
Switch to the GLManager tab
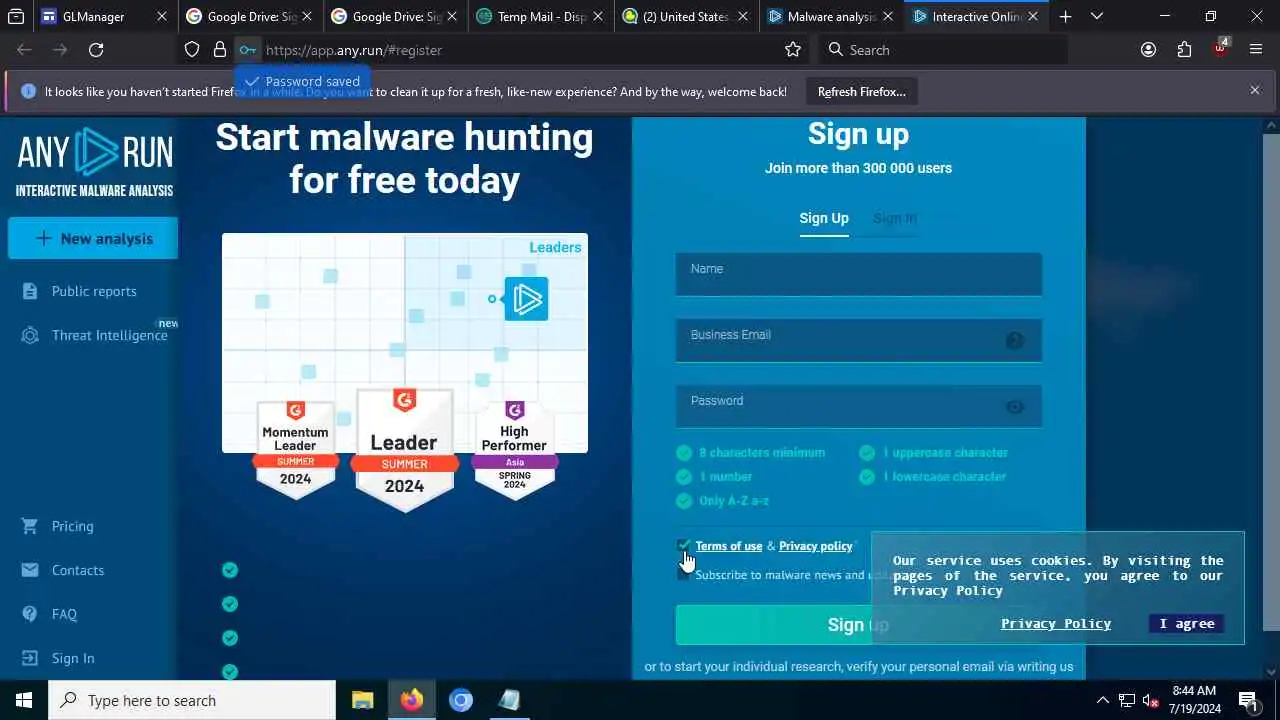point(105,16)
